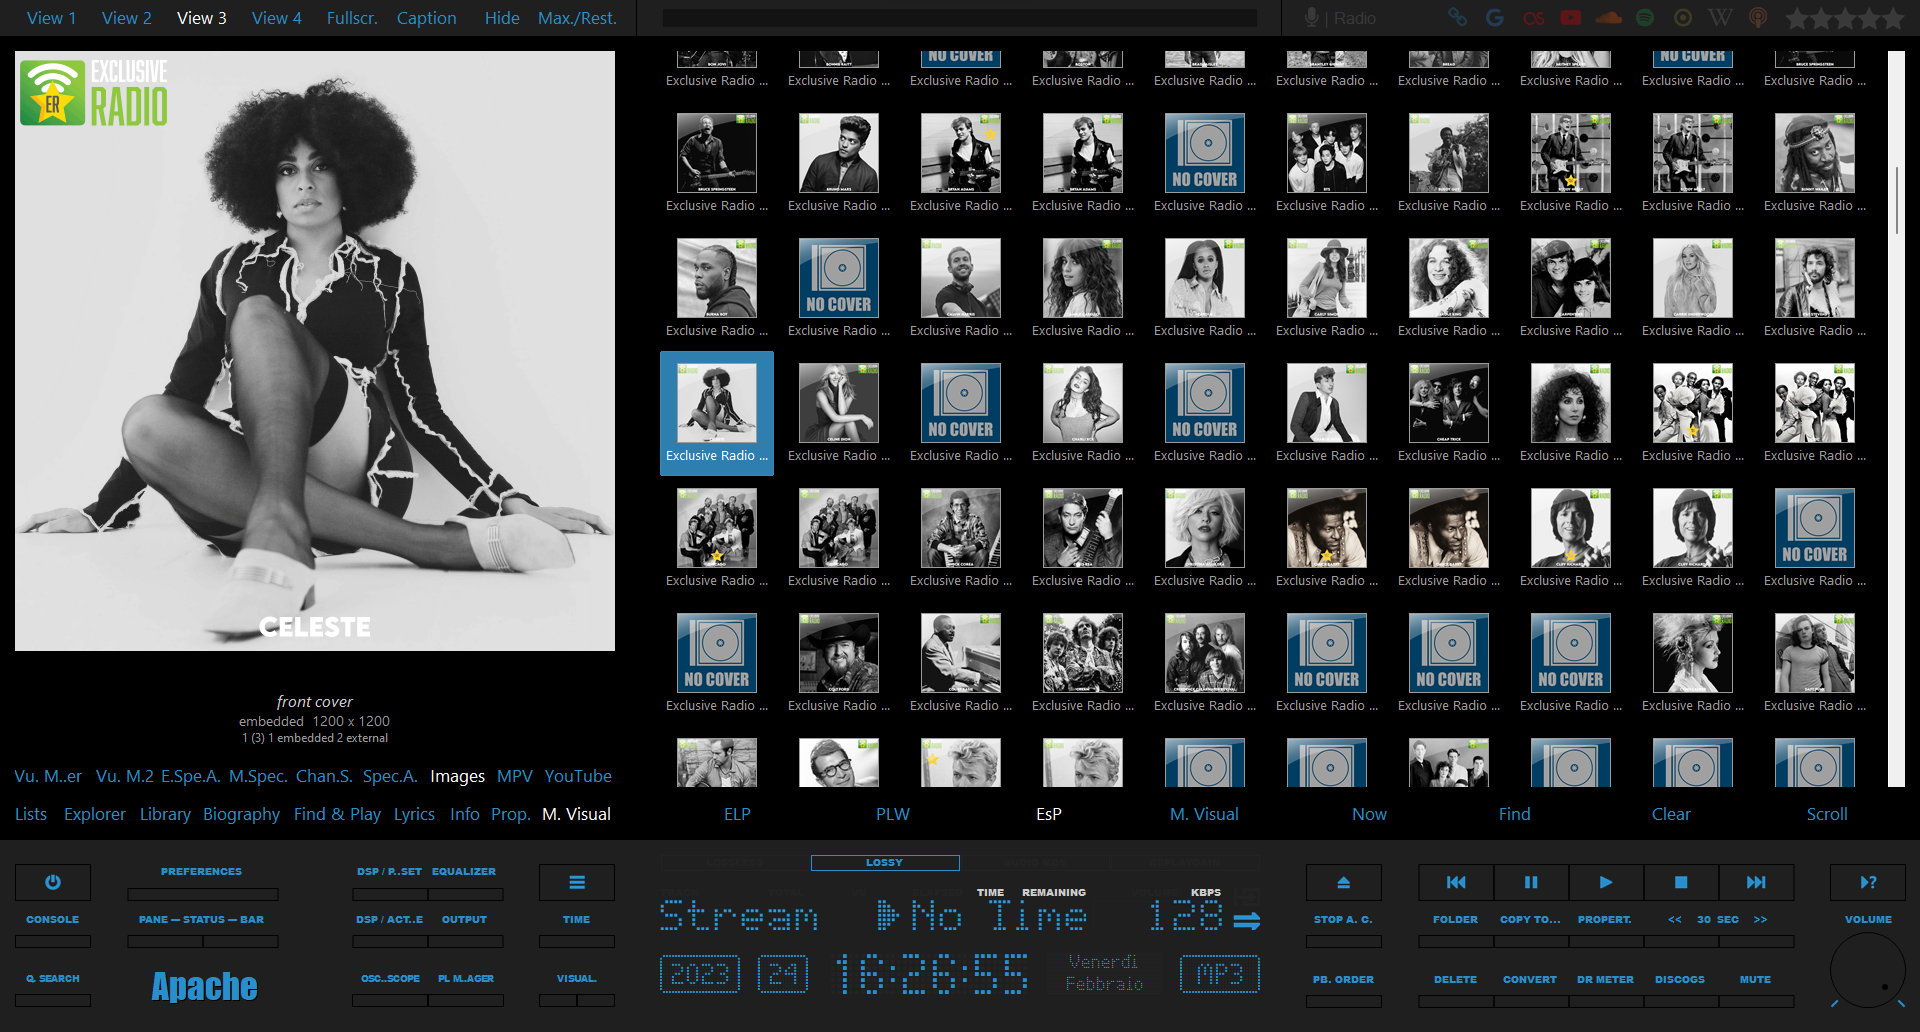
Task: Toggle MUTE button
Action: point(1755,979)
